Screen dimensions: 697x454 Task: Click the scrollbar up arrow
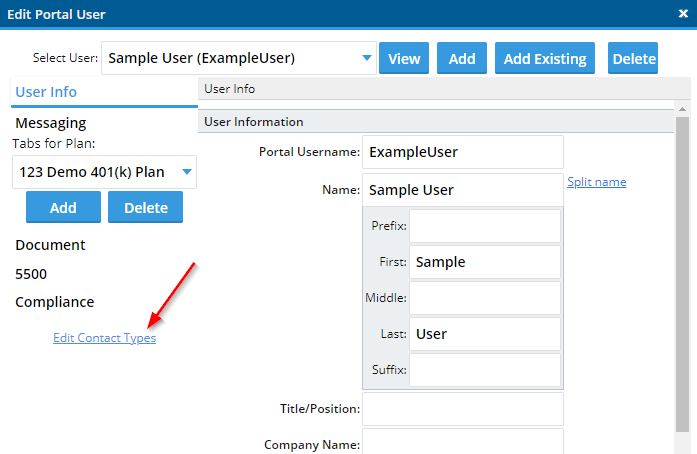click(682, 109)
